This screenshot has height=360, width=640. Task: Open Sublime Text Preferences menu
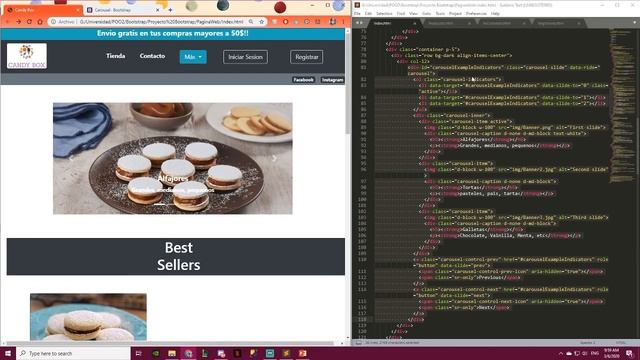pyautogui.click(x=476, y=13)
